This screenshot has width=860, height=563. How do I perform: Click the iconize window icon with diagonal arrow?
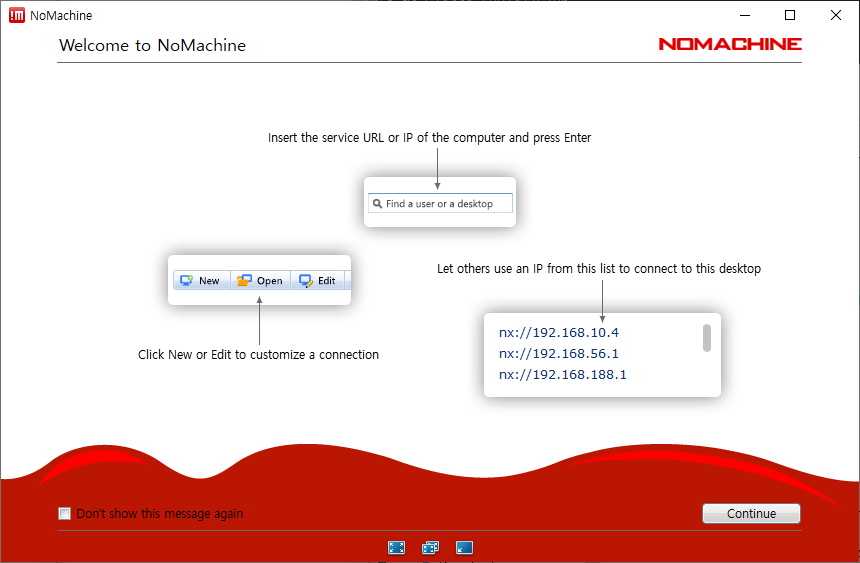coord(464,547)
